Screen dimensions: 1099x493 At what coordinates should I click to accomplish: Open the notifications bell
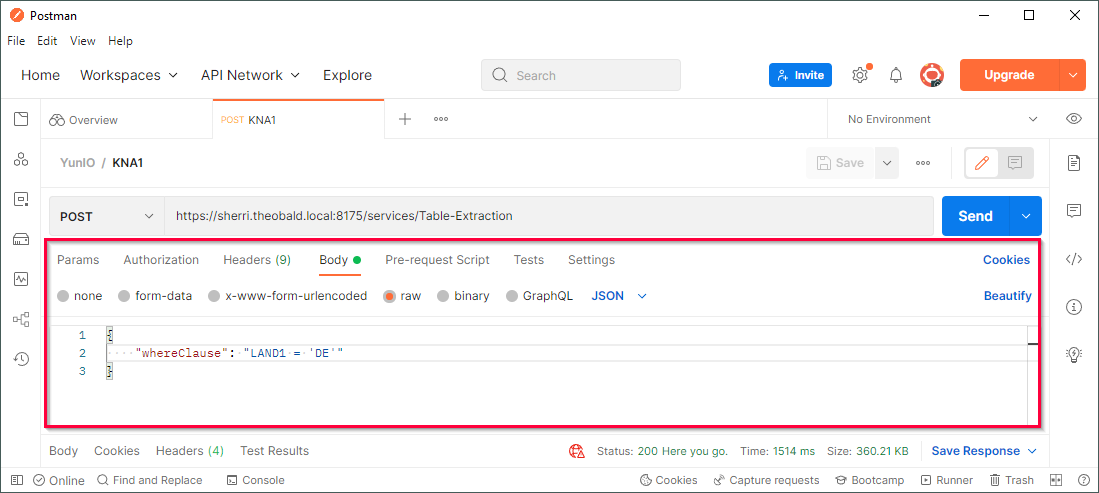(896, 75)
